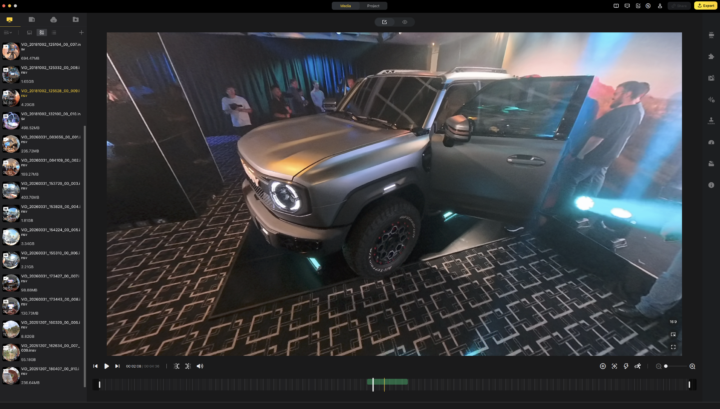Click the monitor icon in top-right title bar
Screen dimensions: 720x409
coord(627,6)
